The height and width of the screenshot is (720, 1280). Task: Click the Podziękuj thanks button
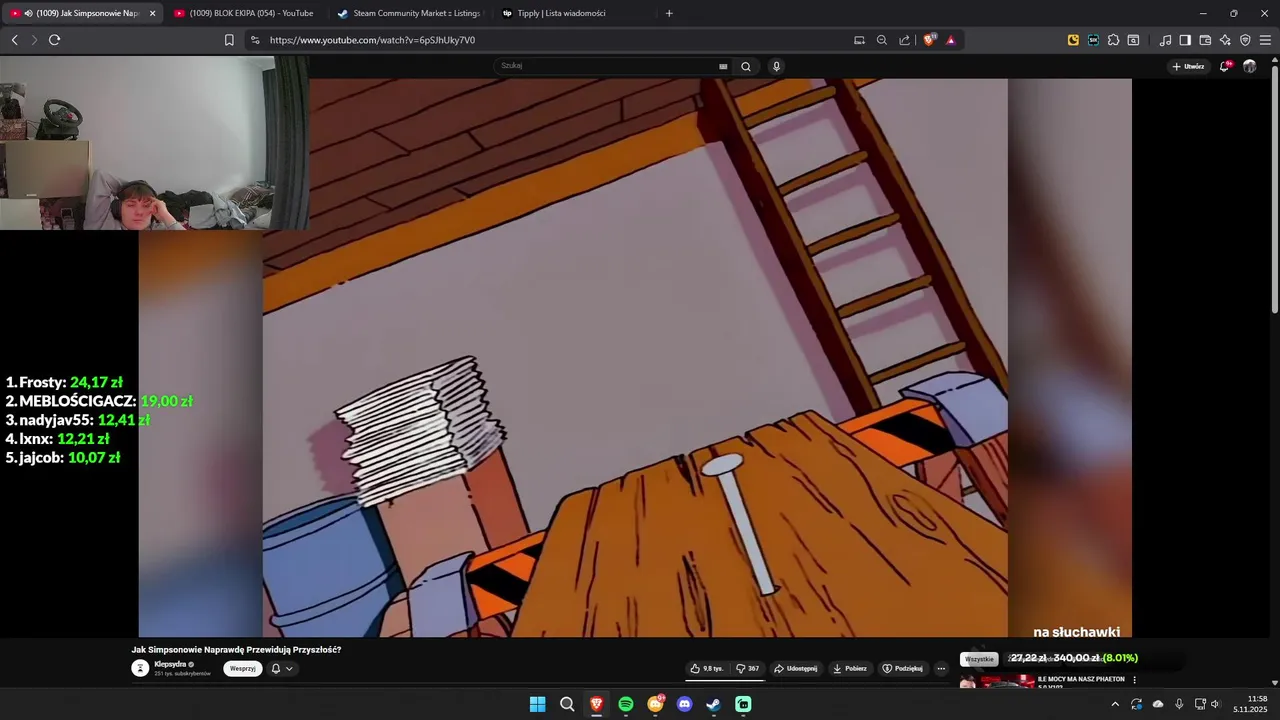[x=902, y=668]
